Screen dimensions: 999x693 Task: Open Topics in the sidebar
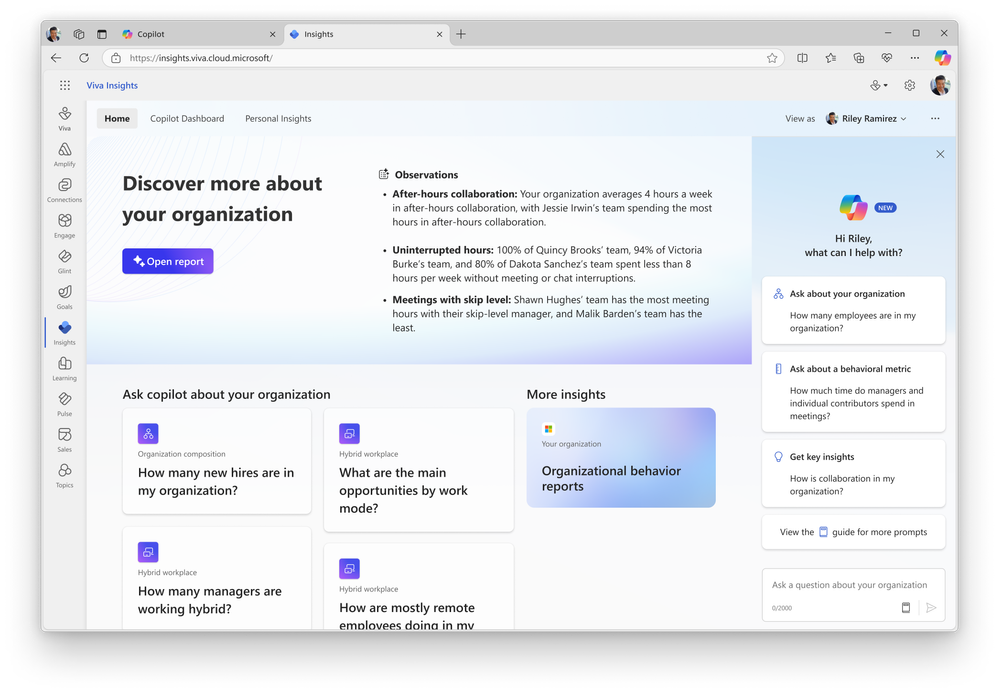(x=64, y=475)
